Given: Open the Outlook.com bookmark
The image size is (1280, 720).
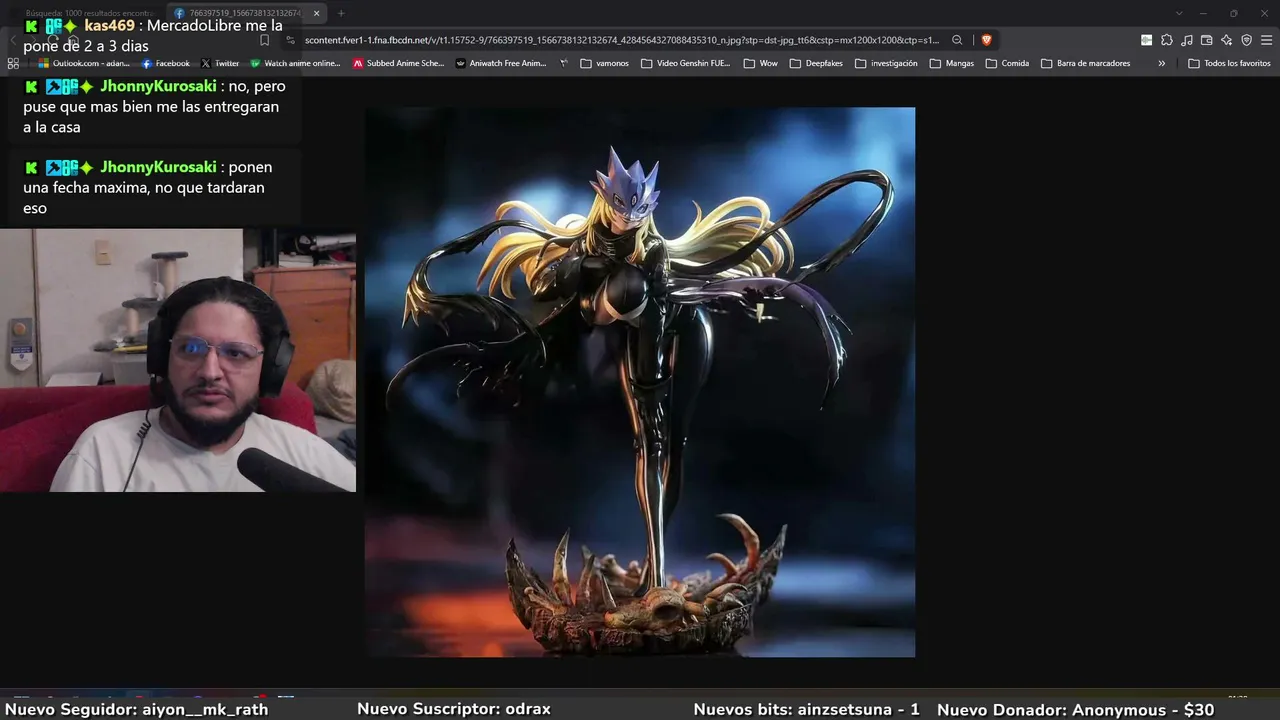Looking at the screenshot, I should [84, 63].
